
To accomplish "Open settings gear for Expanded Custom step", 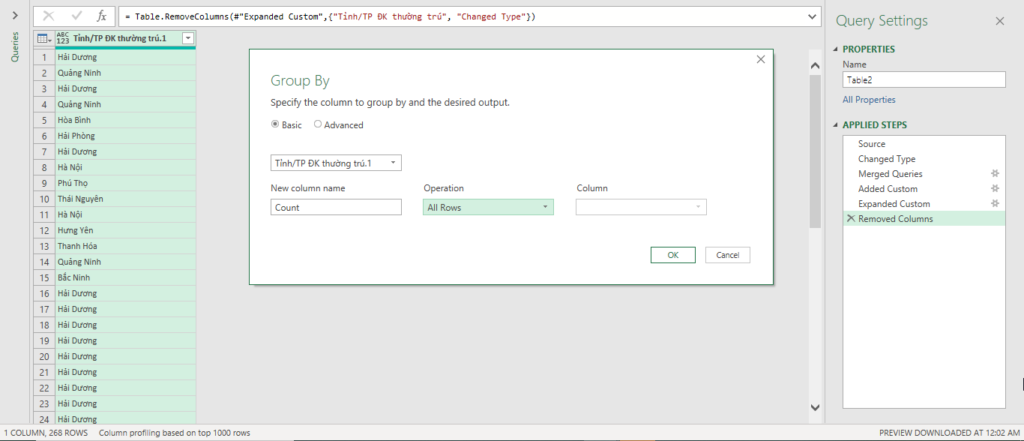I will pyautogui.click(x=995, y=204).
